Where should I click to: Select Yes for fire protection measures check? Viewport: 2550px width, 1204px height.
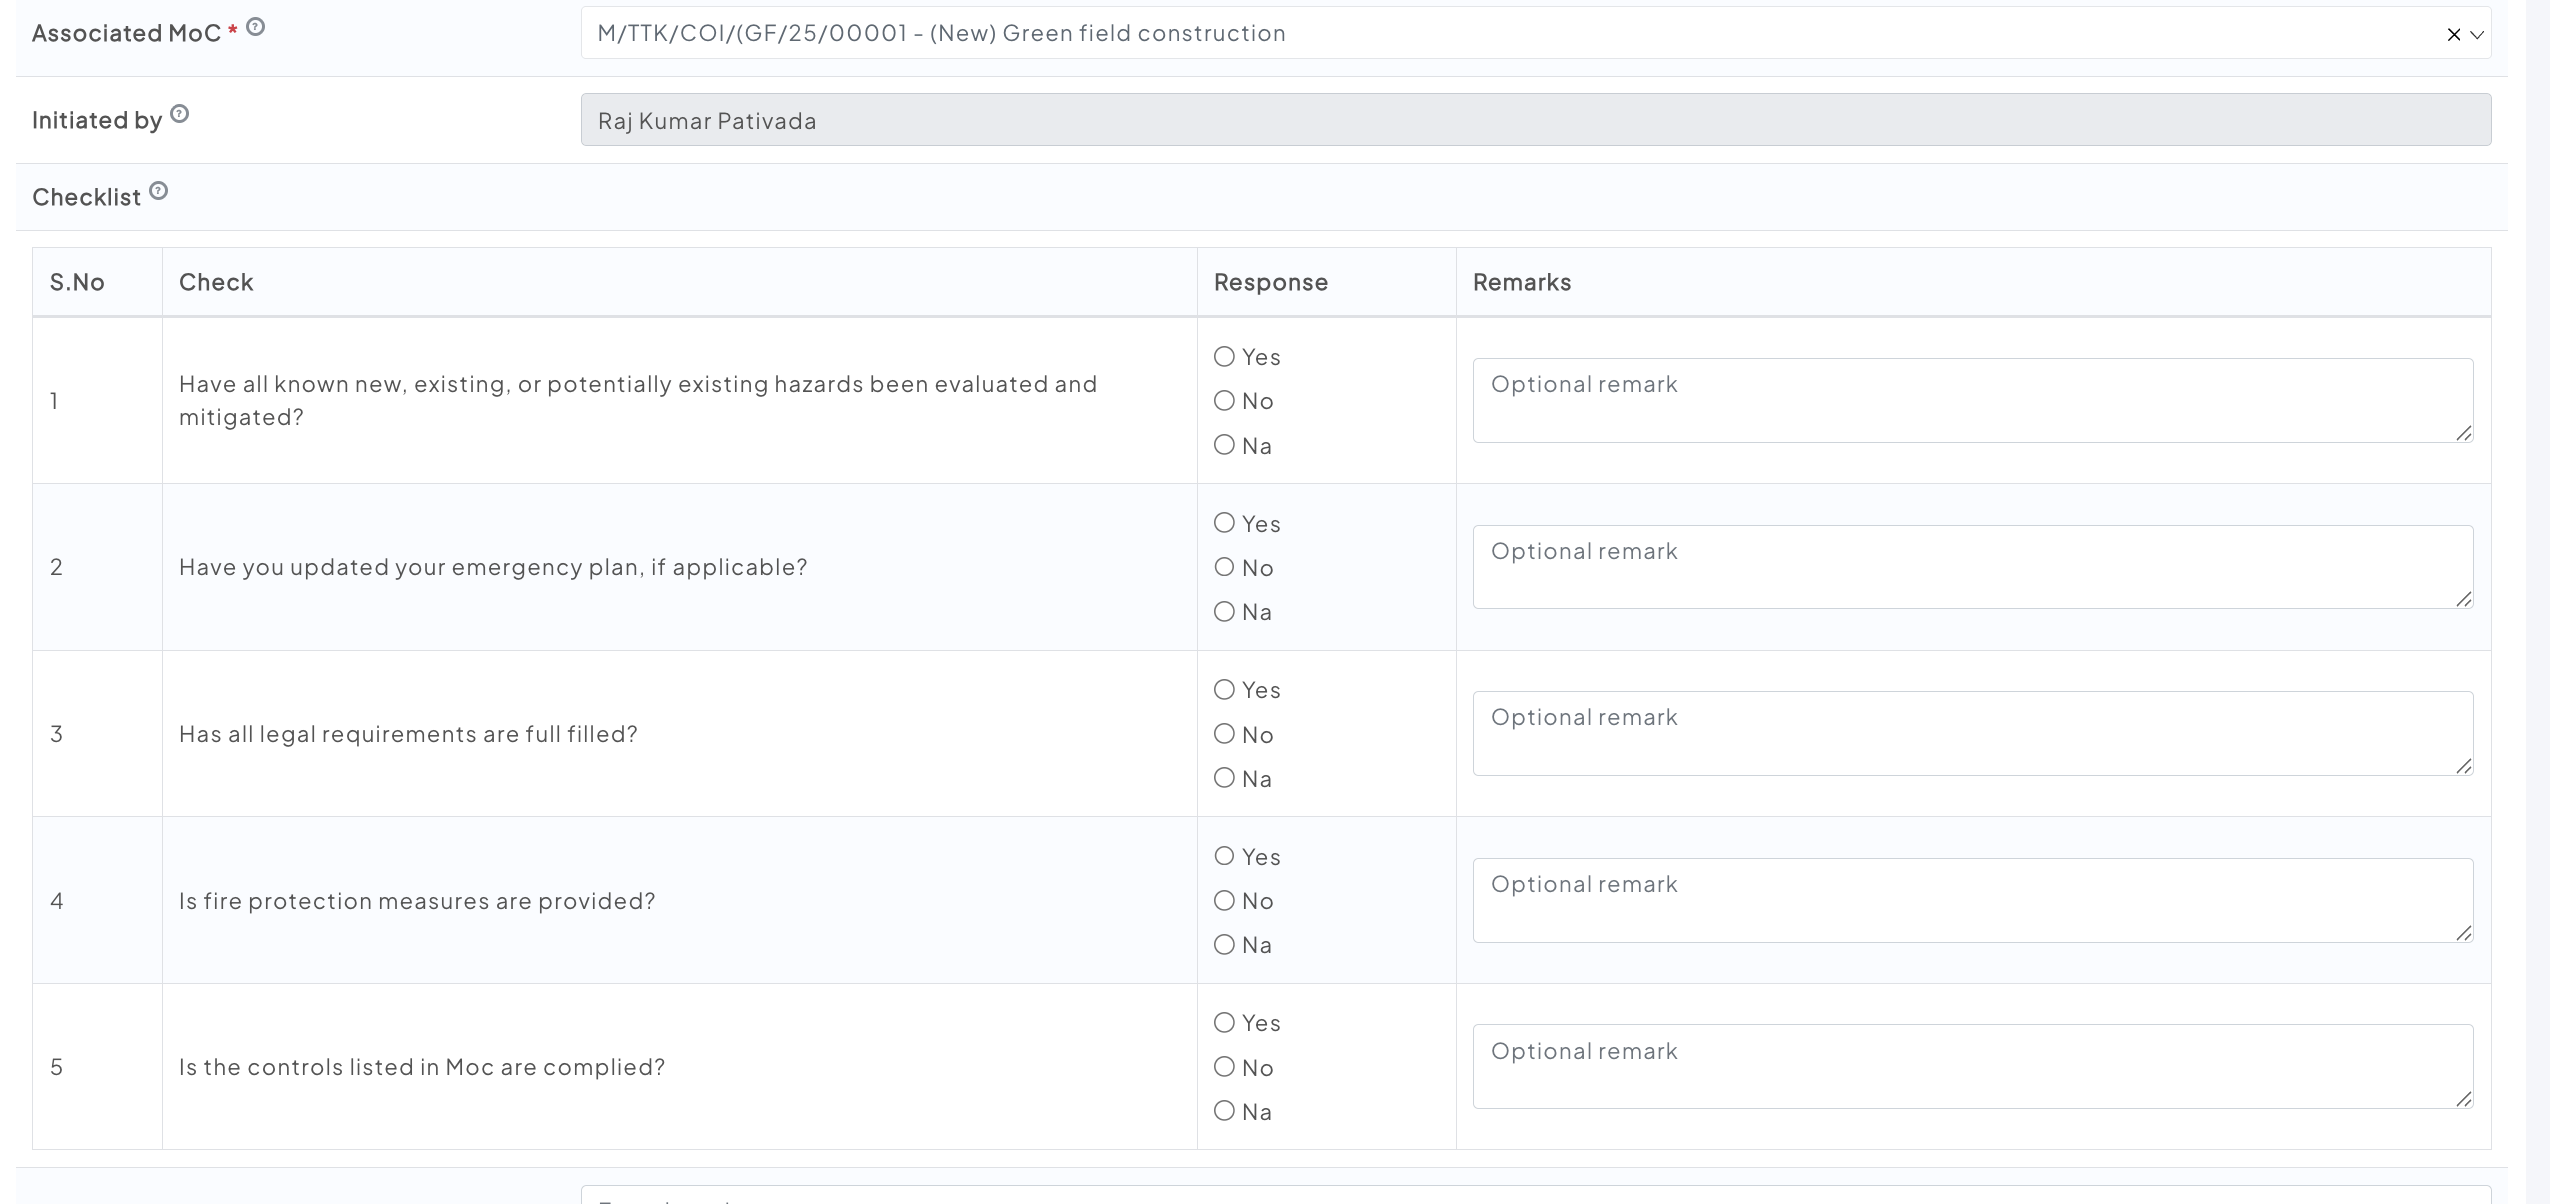[x=1224, y=856]
